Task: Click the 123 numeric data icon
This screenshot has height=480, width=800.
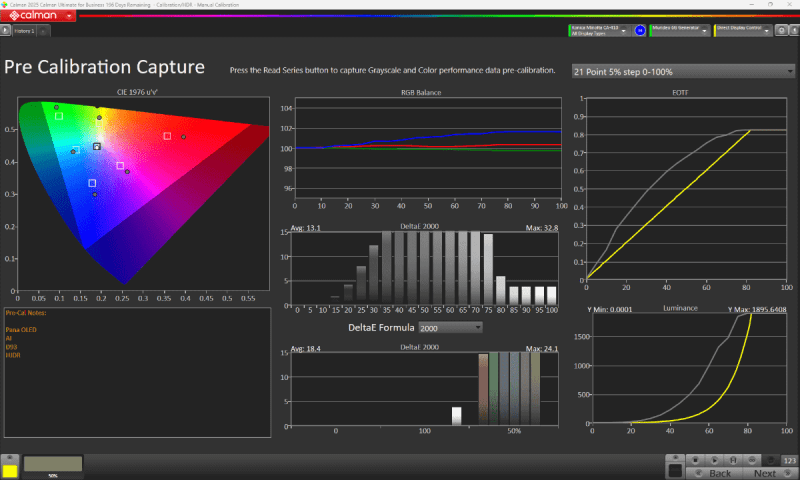Action: tap(789, 460)
